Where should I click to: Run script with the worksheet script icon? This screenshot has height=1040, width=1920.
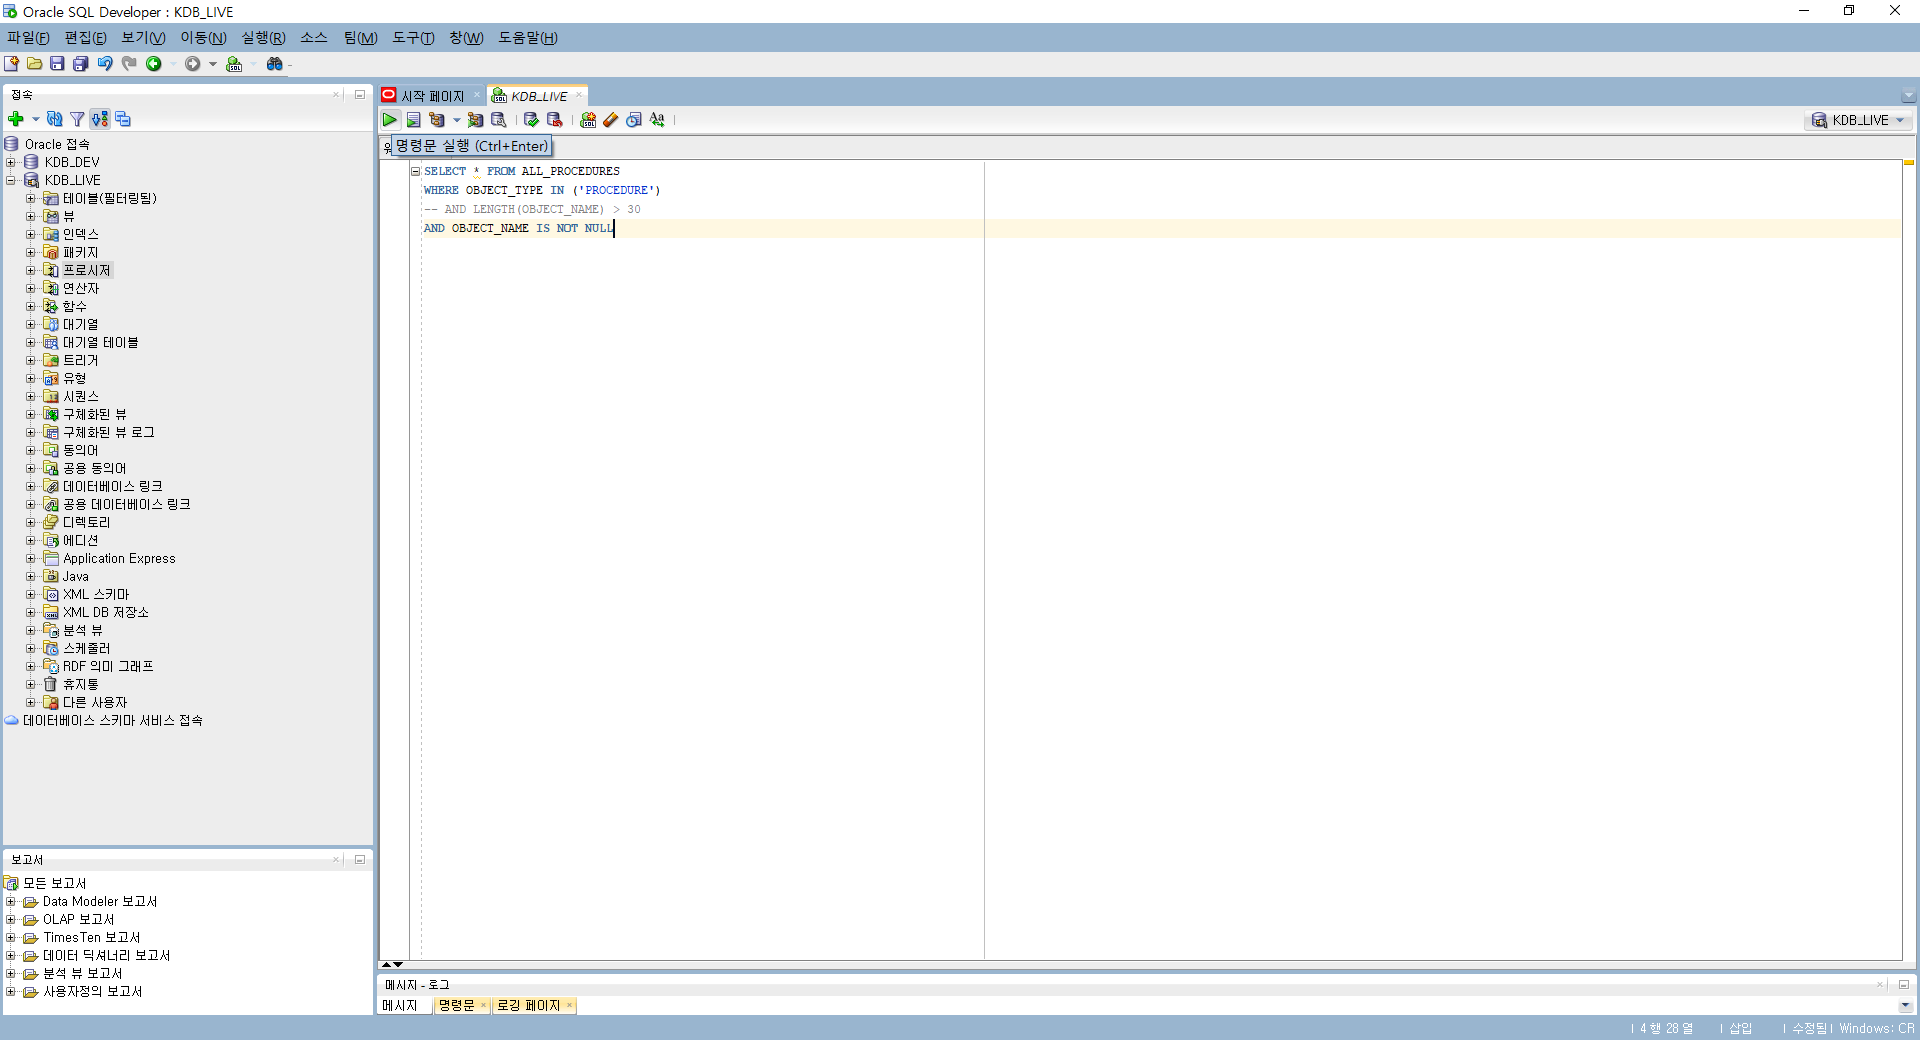[413, 120]
